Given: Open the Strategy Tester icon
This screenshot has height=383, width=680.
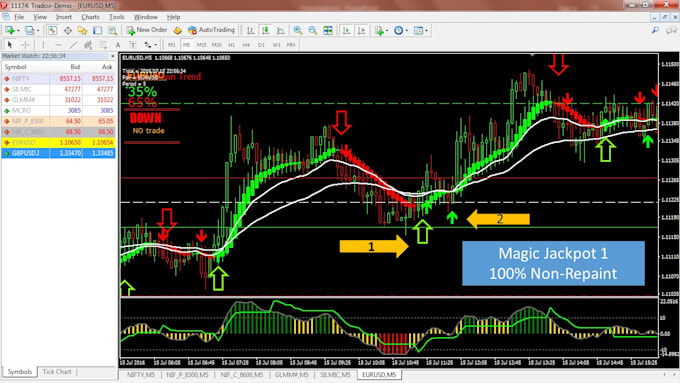Looking at the screenshot, I should 112,30.
